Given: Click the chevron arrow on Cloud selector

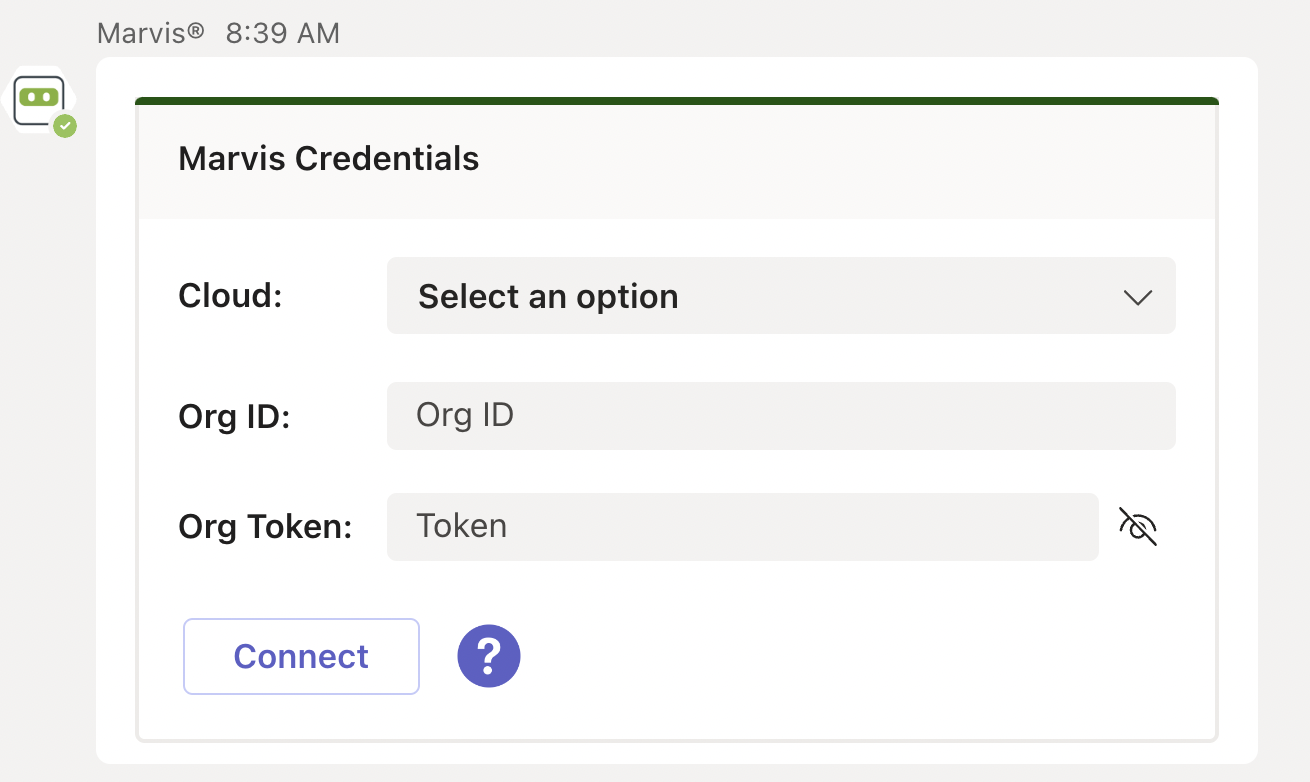Looking at the screenshot, I should click(x=1138, y=297).
